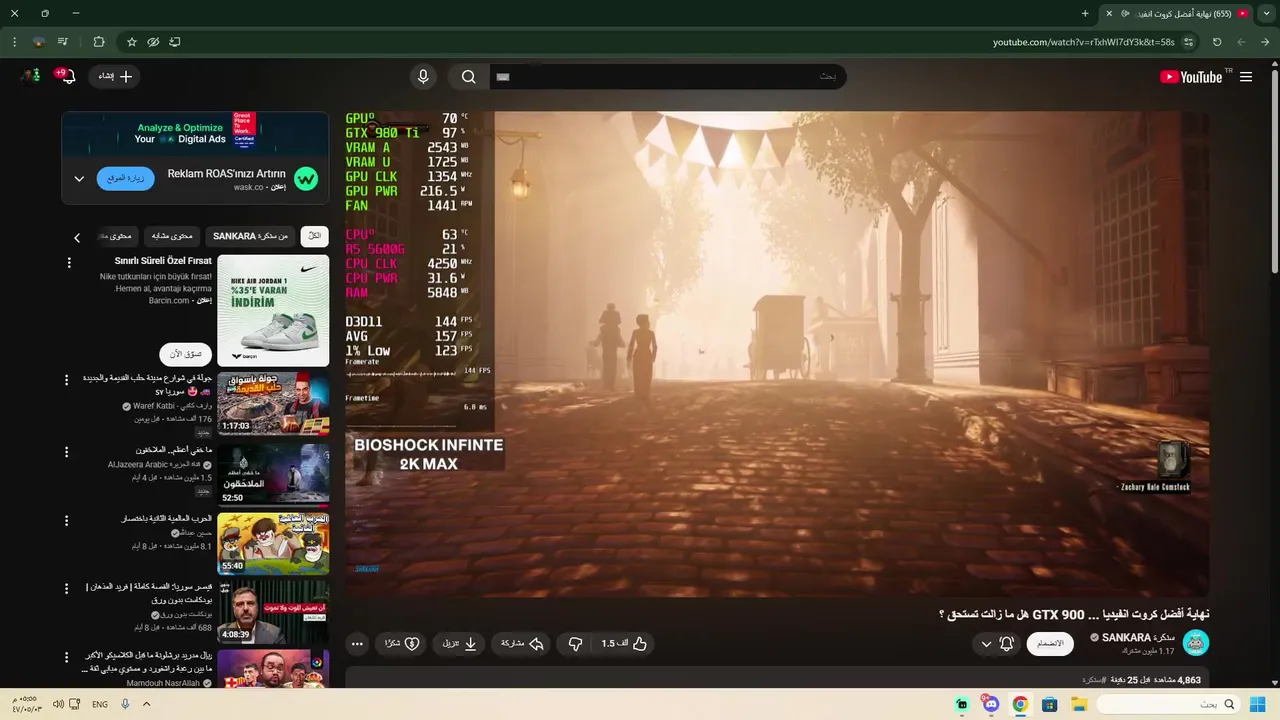Open options menu for the 4:08:39 video

click(x=67, y=589)
